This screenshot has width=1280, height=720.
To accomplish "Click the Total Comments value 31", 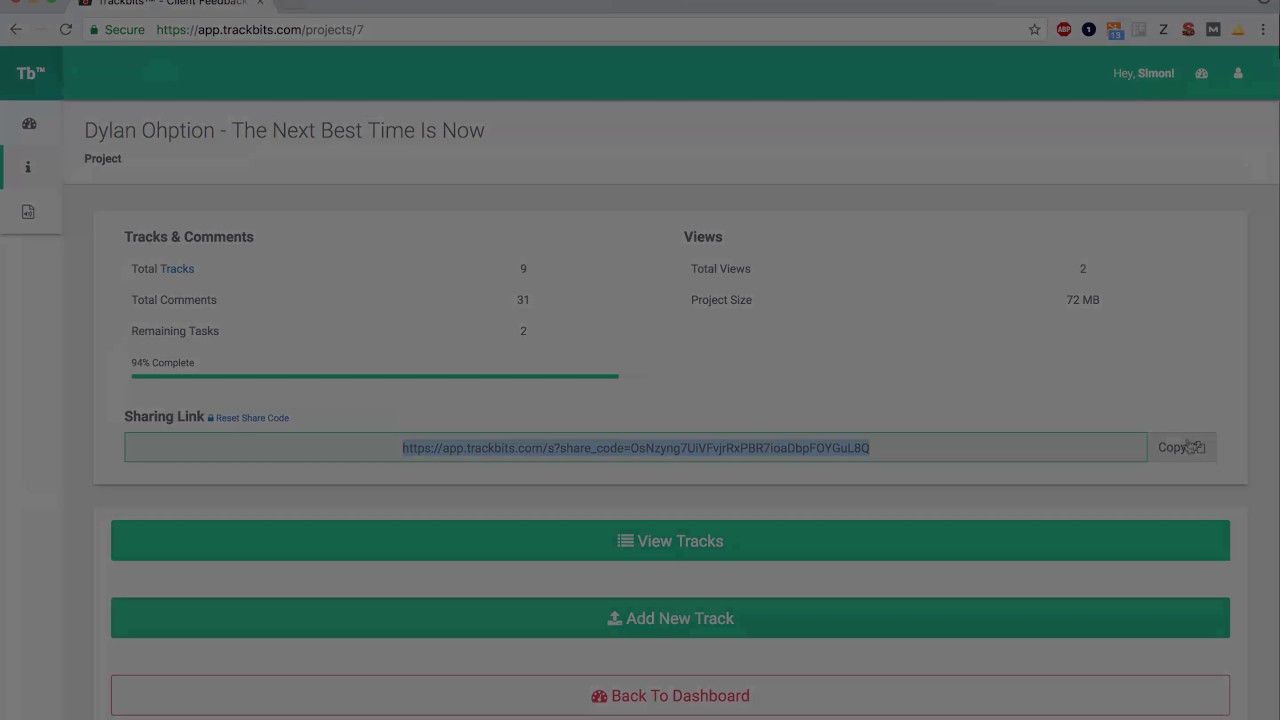I will point(523,300).
